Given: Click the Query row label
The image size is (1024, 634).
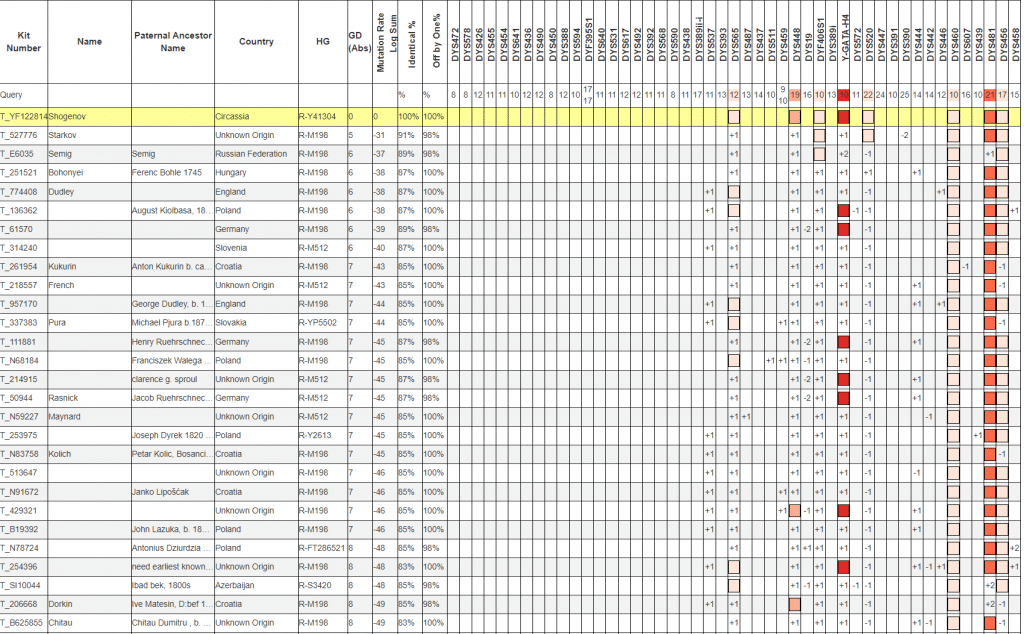Looking at the screenshot, I should (x=12, y=95).
